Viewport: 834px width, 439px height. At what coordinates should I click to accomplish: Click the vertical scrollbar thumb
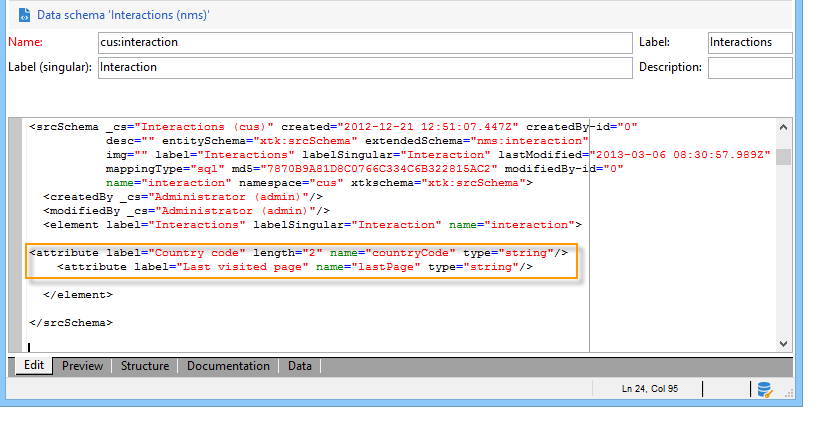point(783,157)
